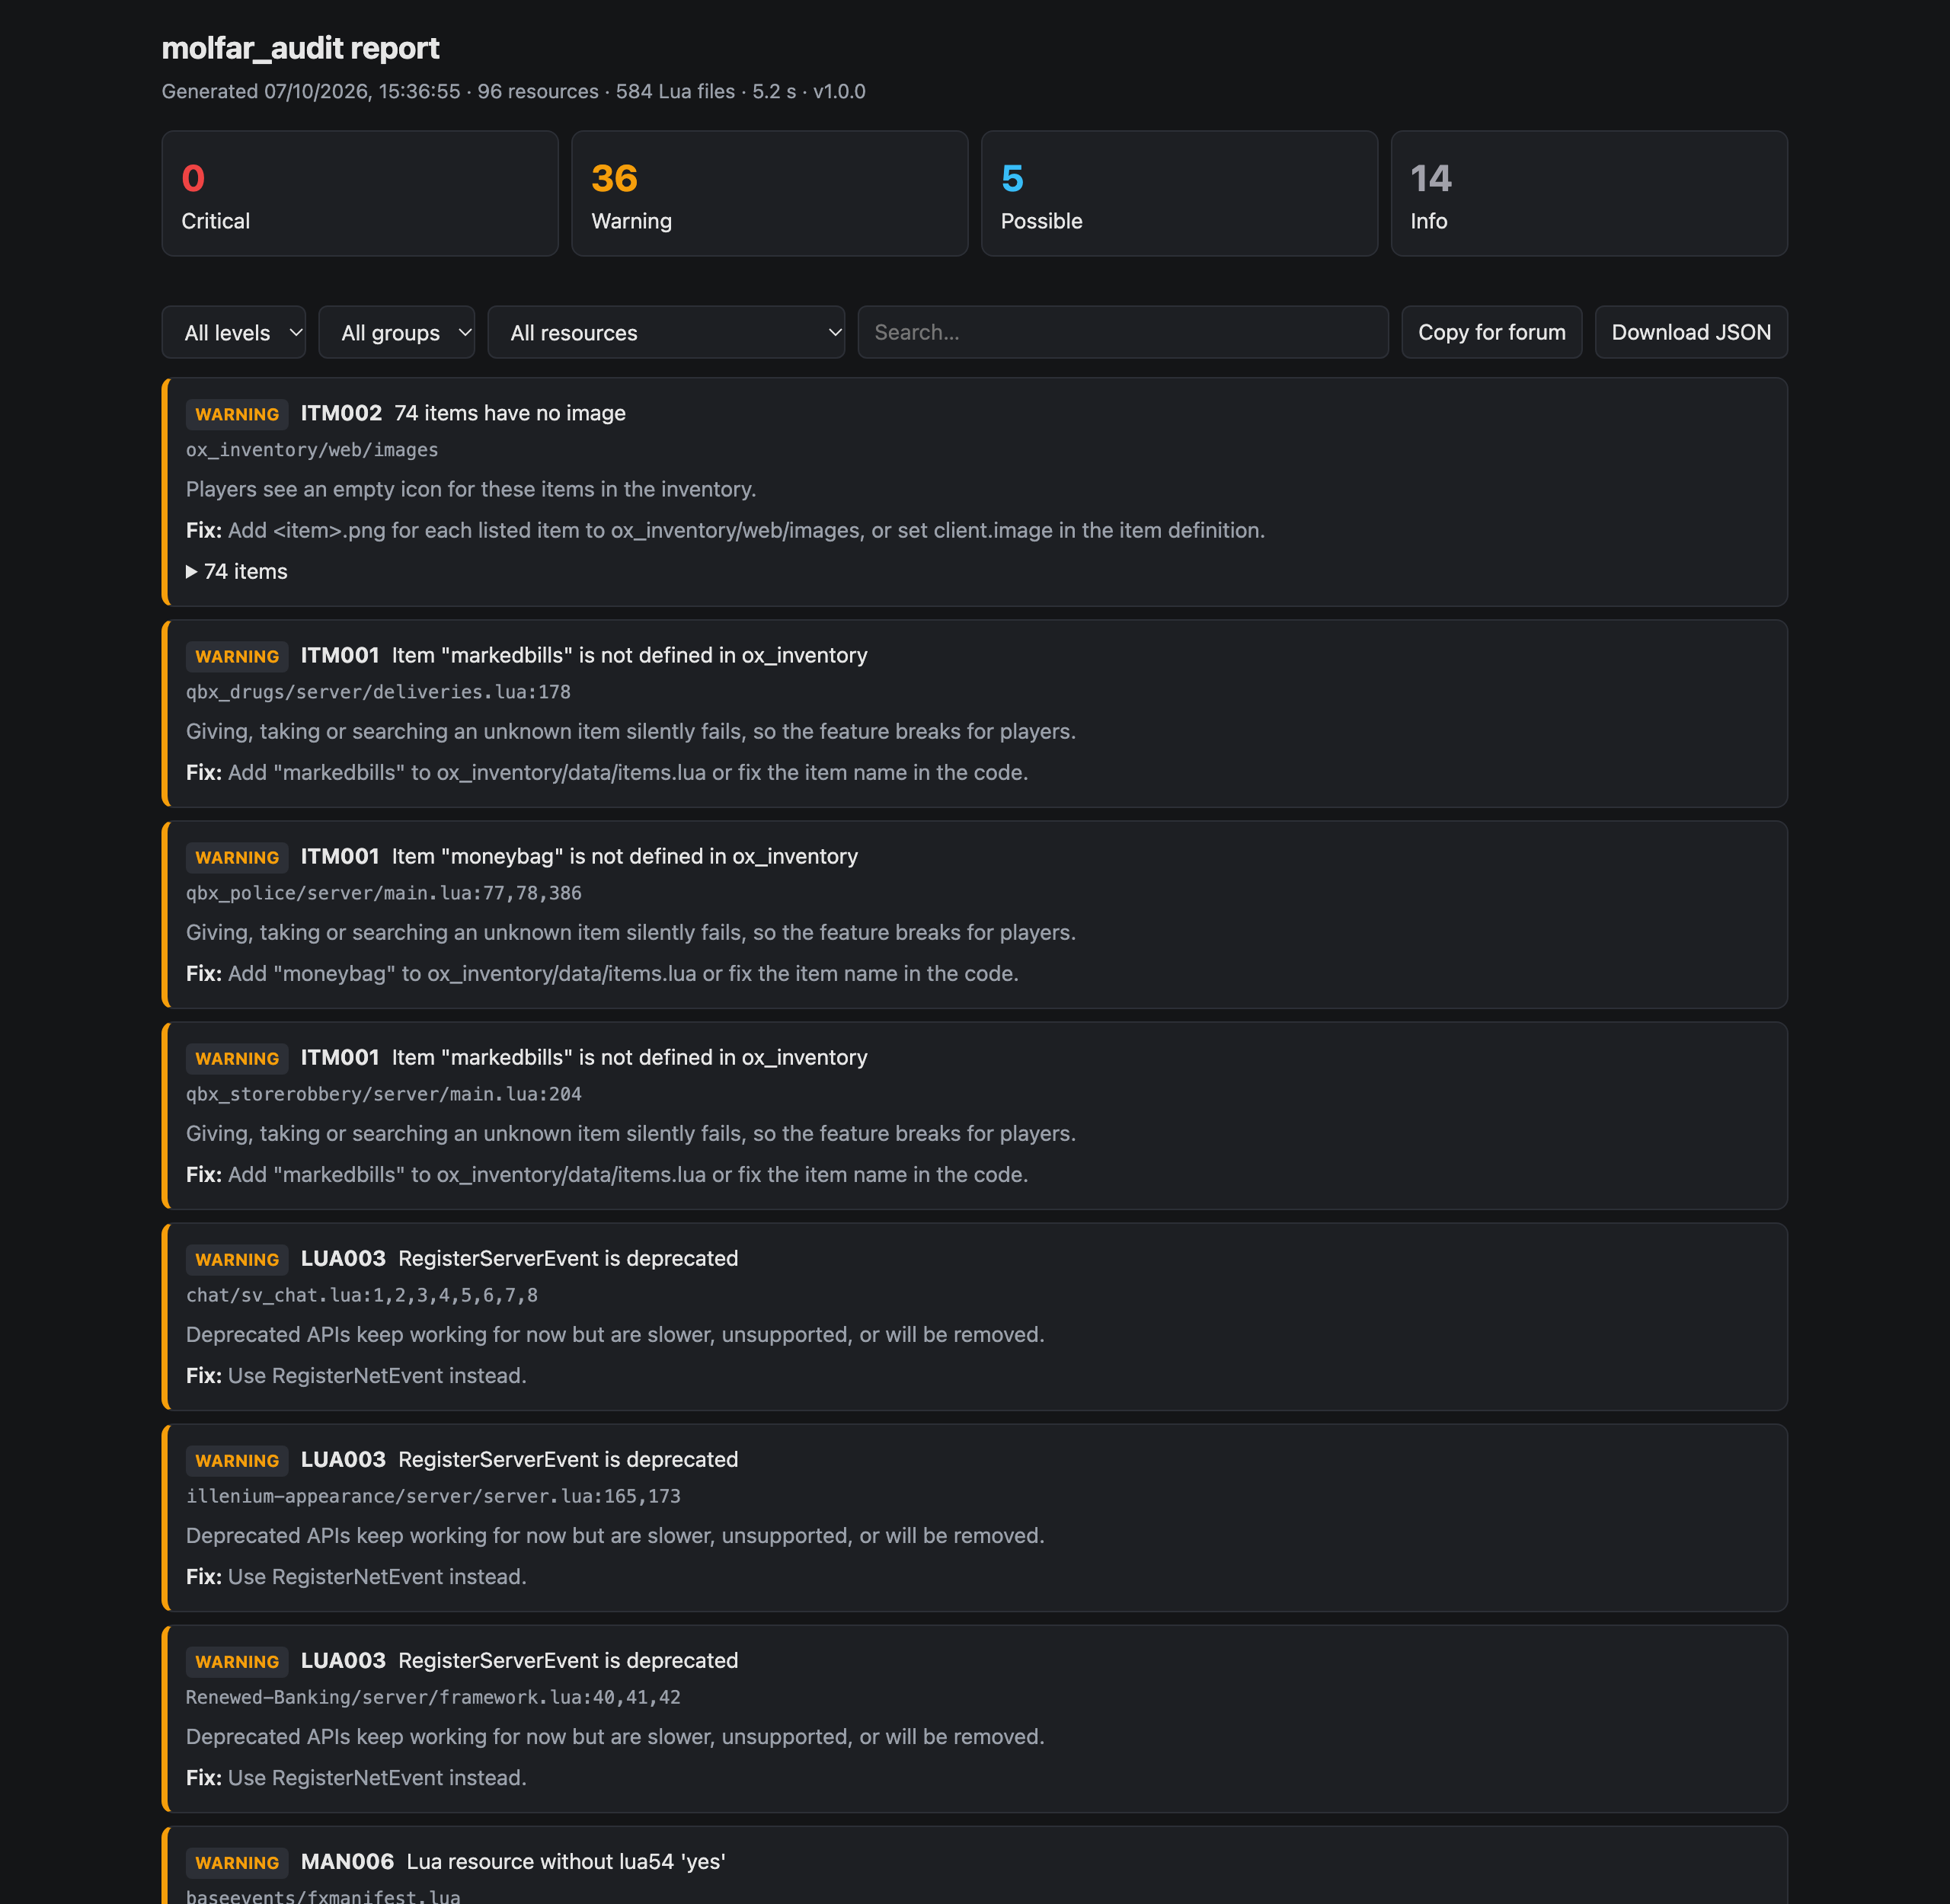Click WARNING badge on the MAN006 entry
The image size is (1950, 1904).
click(x=237, y=1862)
